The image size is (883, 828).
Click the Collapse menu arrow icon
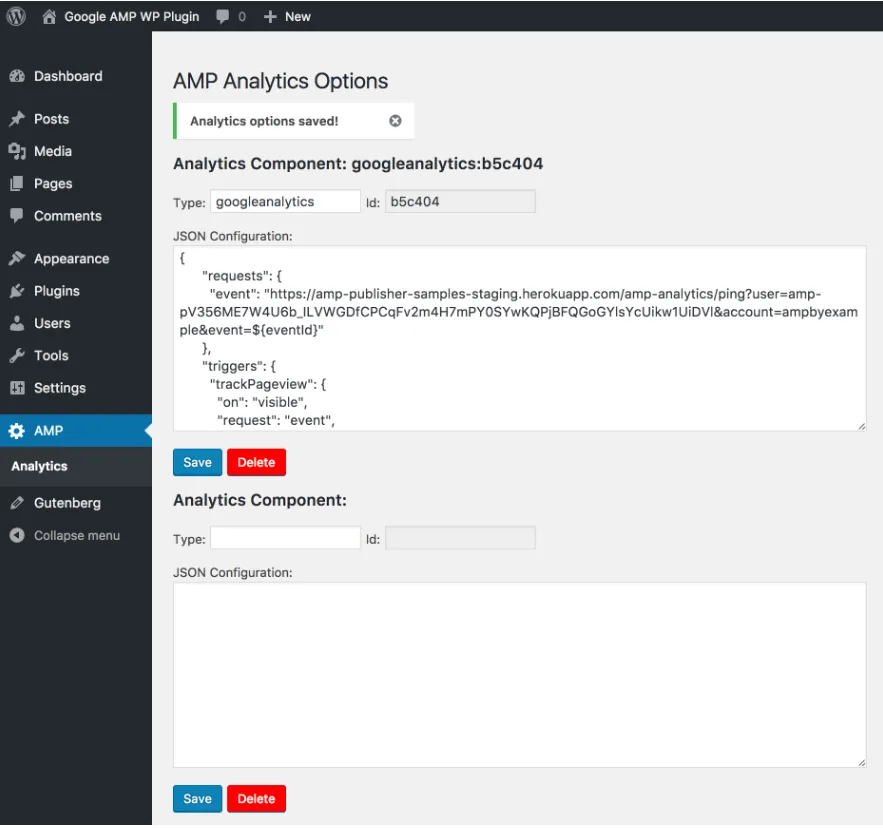[17, 535]
